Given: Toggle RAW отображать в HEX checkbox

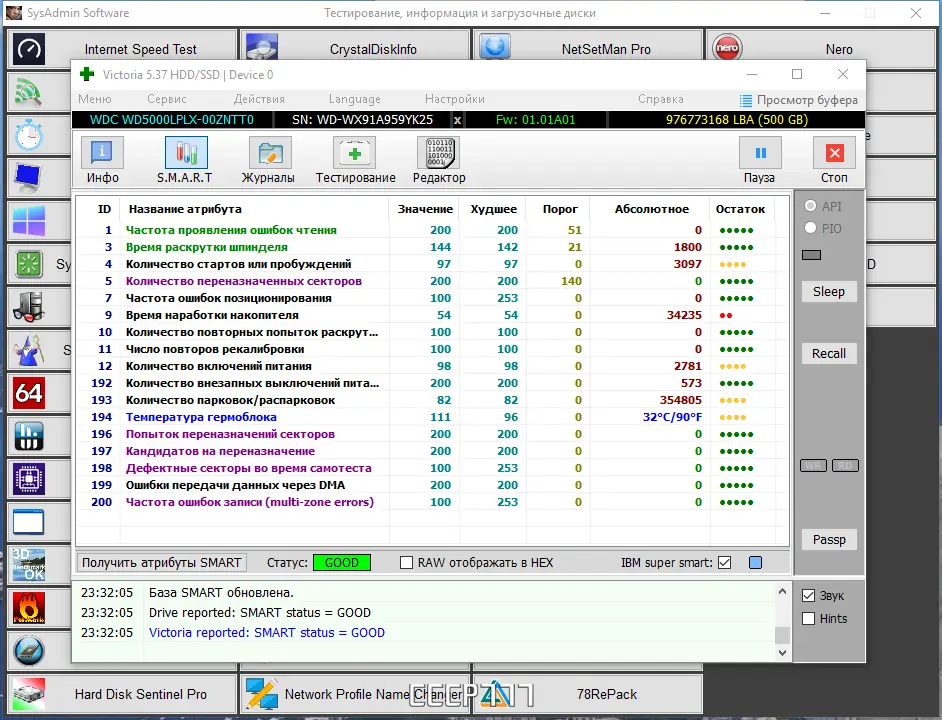Looking at the screenshot, I should pos(407,563).
